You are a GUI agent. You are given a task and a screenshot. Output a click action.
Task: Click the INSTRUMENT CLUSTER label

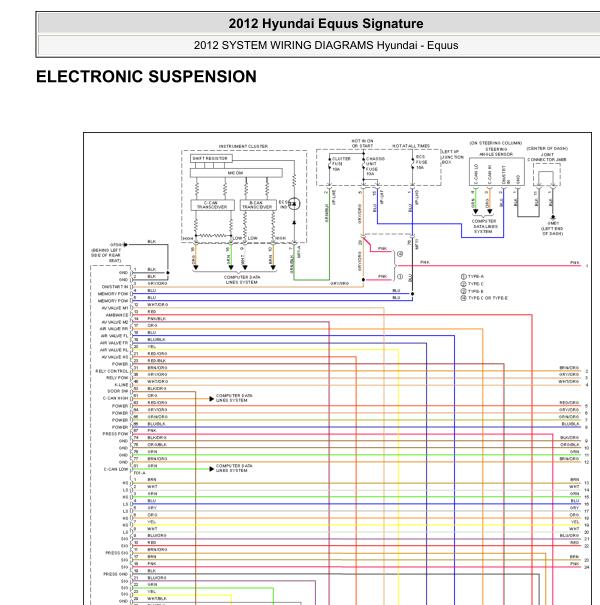[243, 146]
